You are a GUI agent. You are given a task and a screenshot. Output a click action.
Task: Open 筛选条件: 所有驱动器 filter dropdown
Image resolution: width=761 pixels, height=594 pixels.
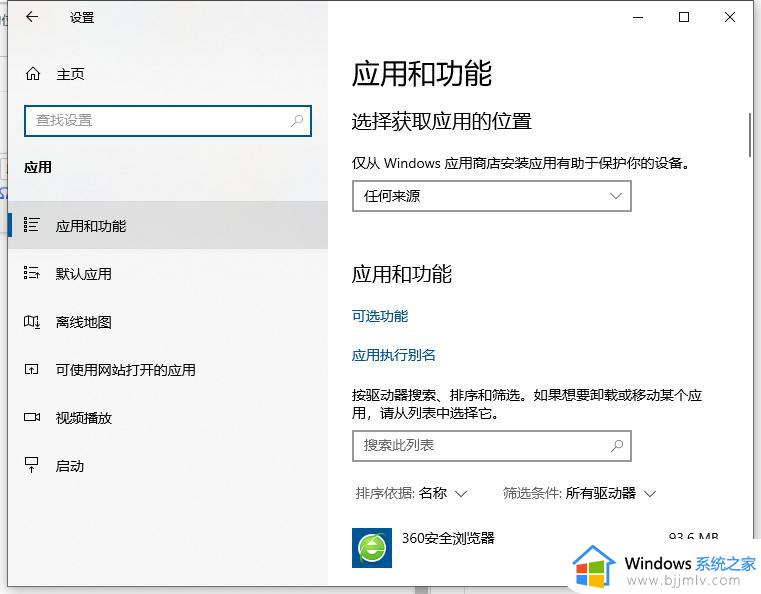[579, 494]
